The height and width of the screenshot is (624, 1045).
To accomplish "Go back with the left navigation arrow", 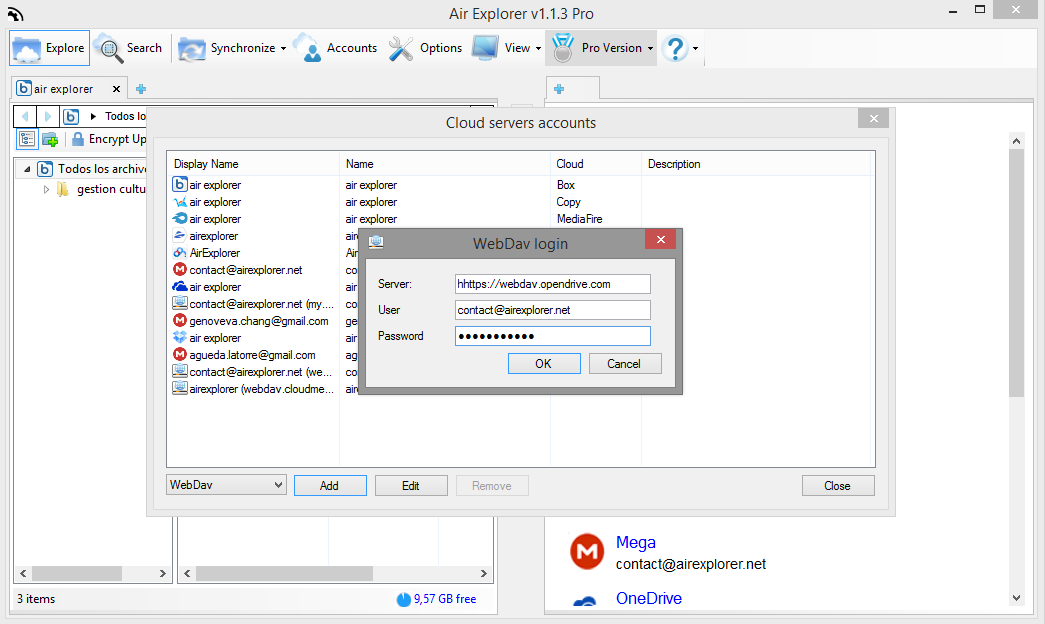I will point(25,116).
